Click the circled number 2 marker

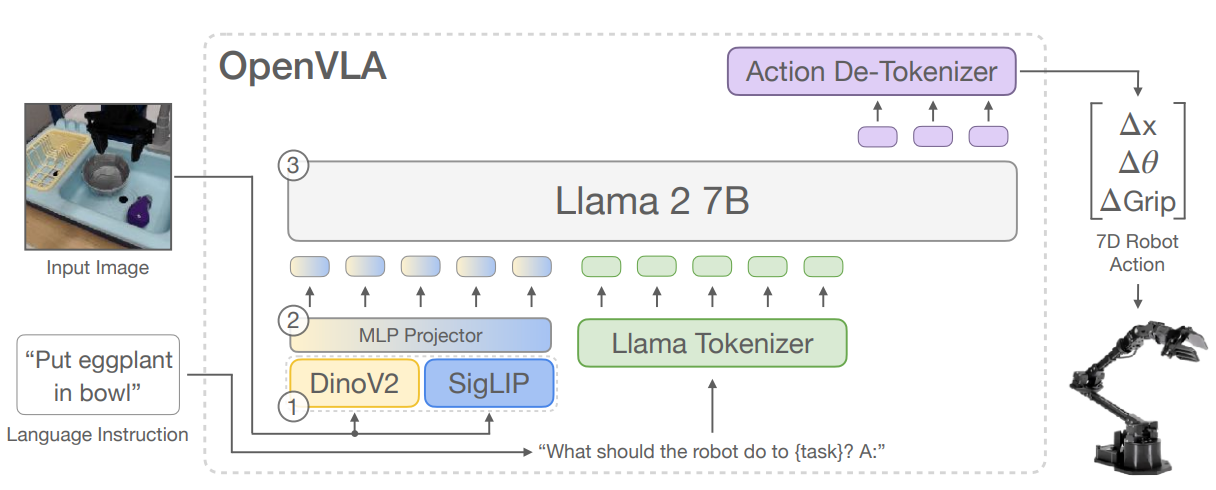tap(292, 322)
